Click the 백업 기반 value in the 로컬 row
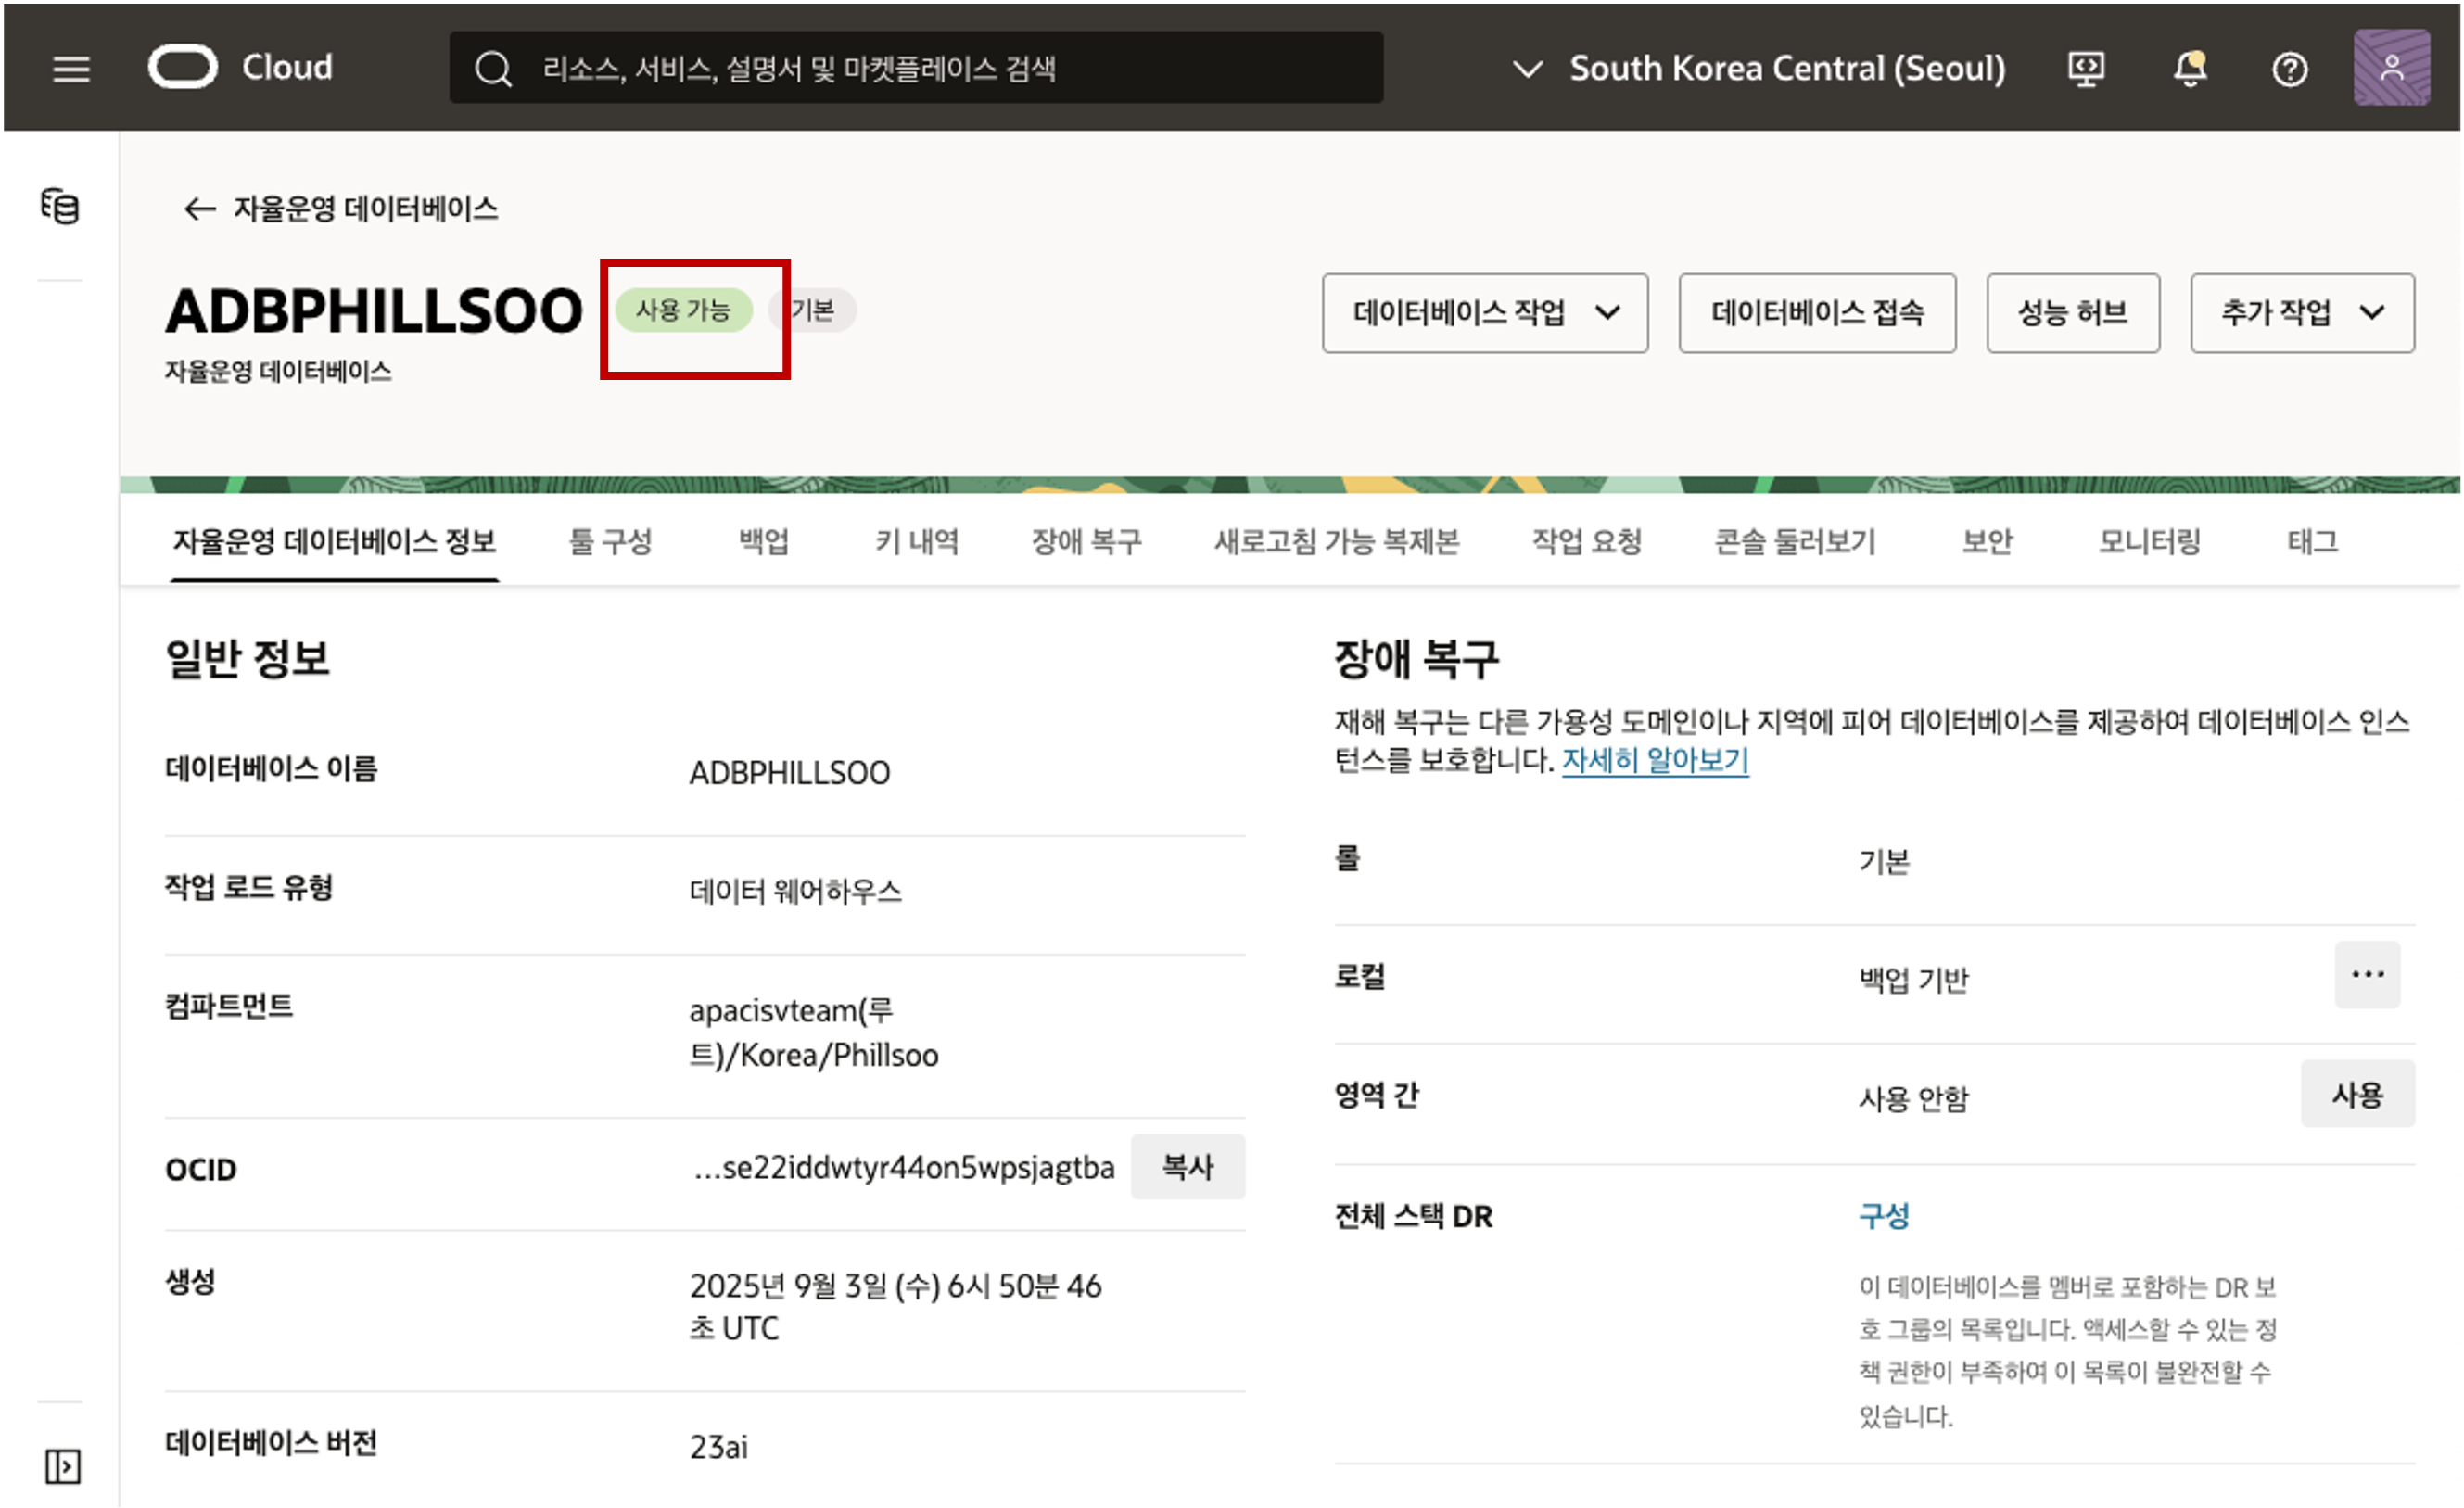2464x1508 pixels. pyautogui.click(x=1913, y=979)
